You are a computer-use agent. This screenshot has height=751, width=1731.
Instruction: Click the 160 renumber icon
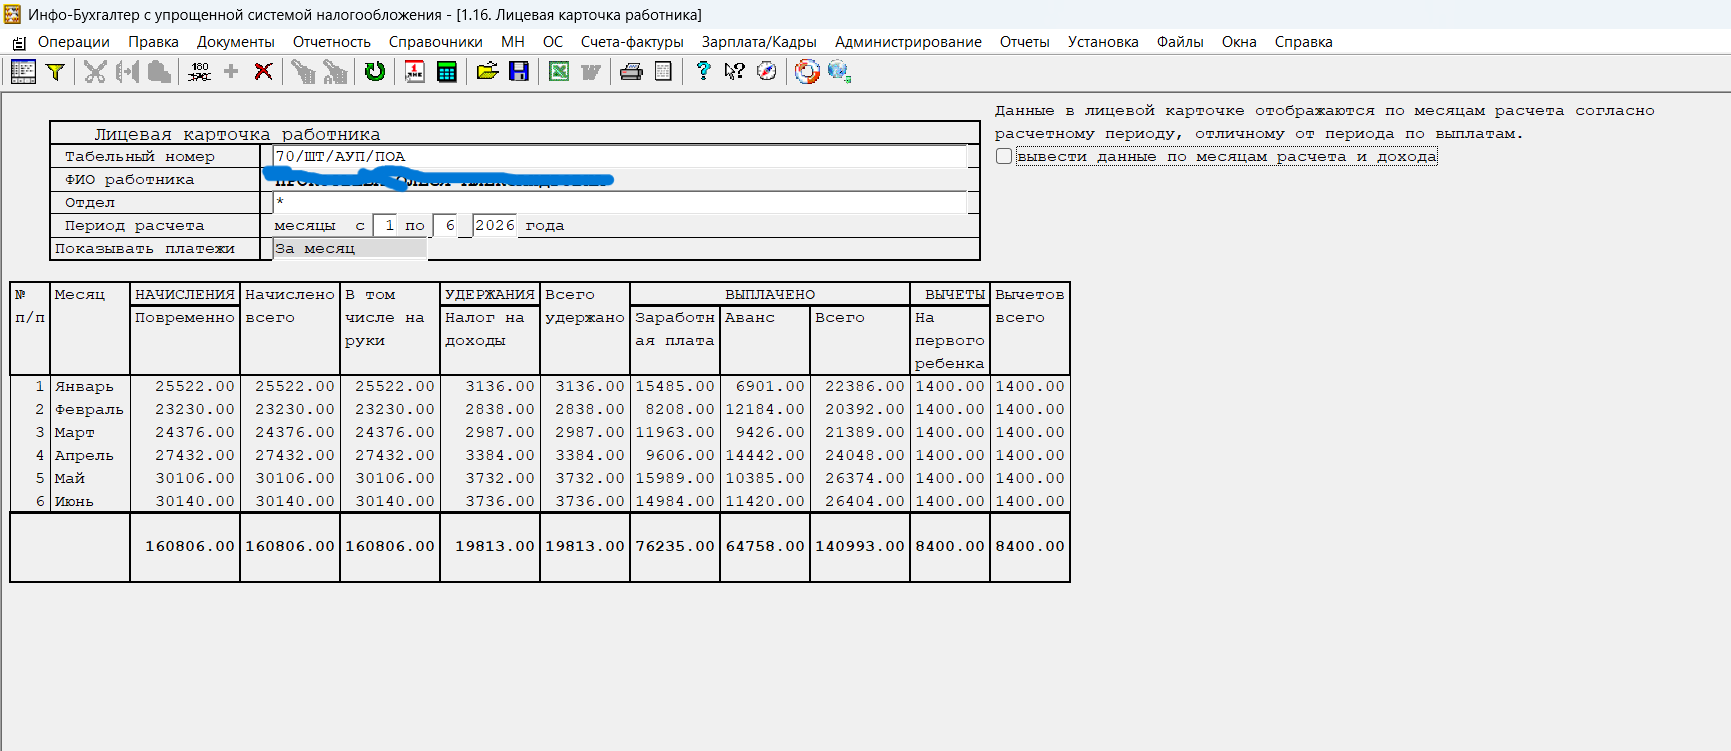(x=199, y=71)
